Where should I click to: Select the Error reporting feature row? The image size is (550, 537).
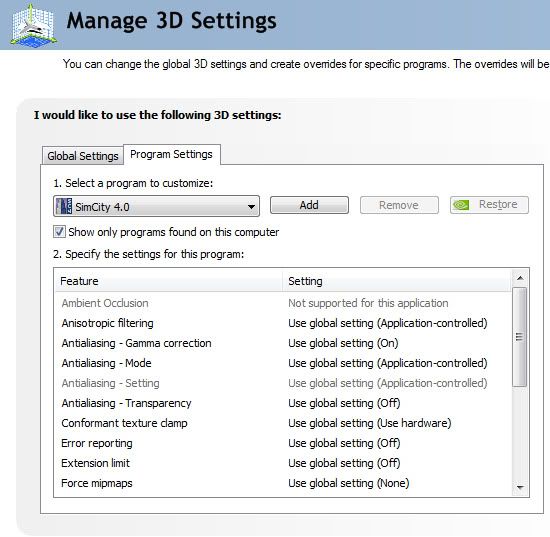pyautogui.click(x=283, y=443)
